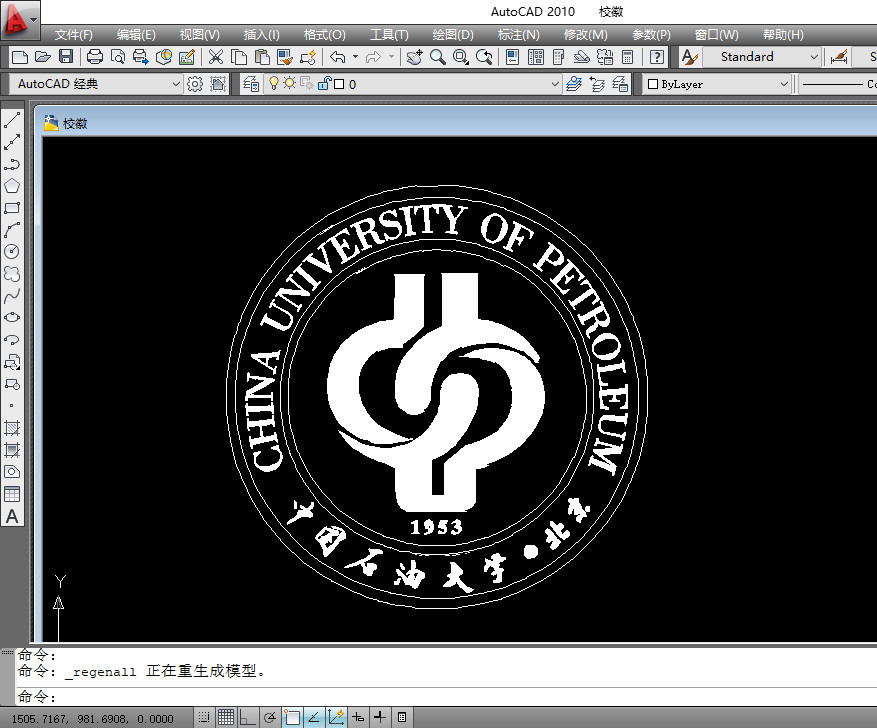Open the 格式(O) menu
Image resolution: width=877 pixels, height=728 pixels.
pos(324,35)
